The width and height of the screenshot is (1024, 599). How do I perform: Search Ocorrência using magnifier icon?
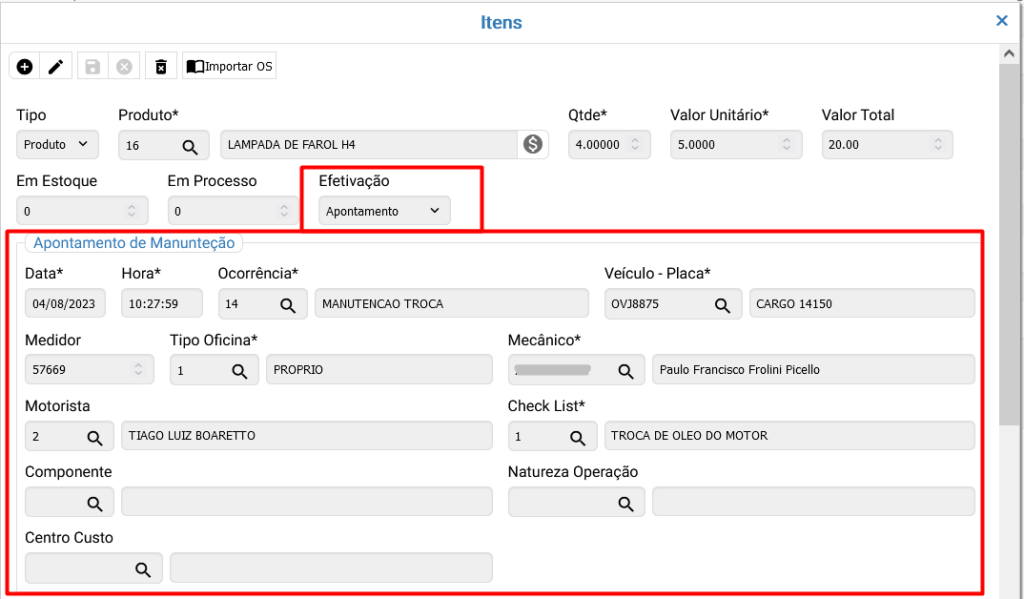click(x=287, y=304)
